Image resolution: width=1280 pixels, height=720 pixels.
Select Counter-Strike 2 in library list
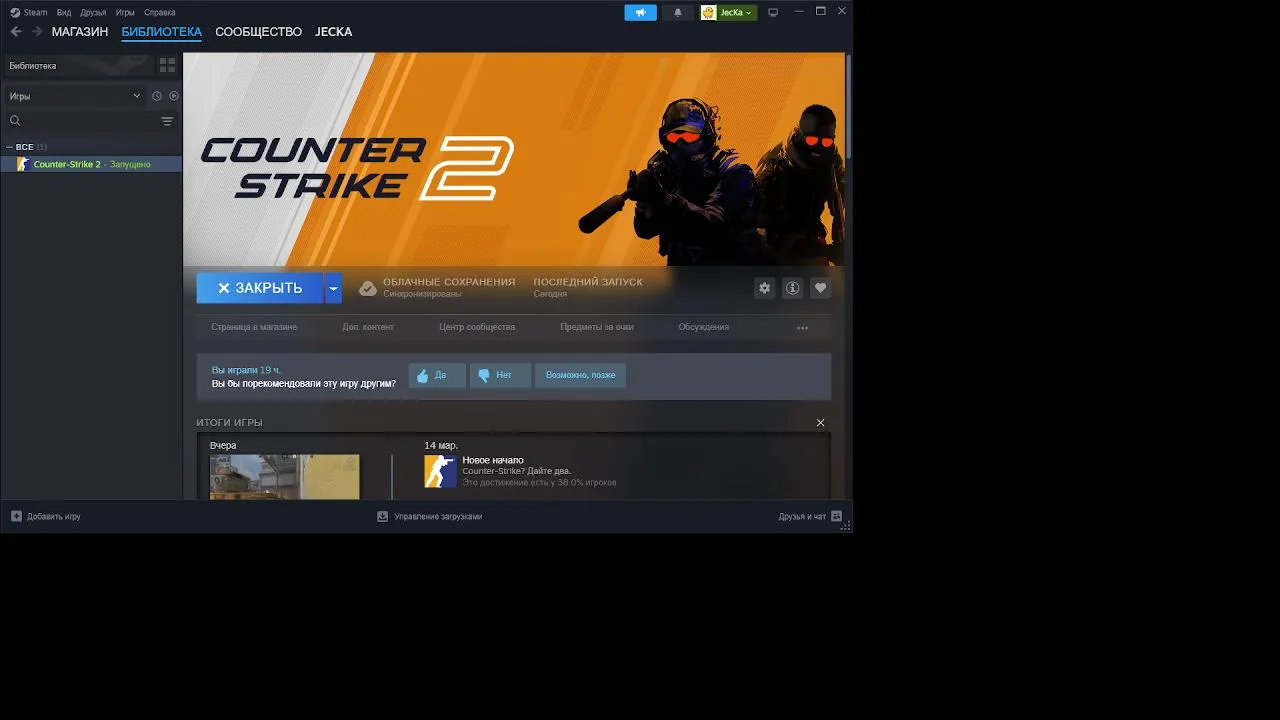coord(91,164)
